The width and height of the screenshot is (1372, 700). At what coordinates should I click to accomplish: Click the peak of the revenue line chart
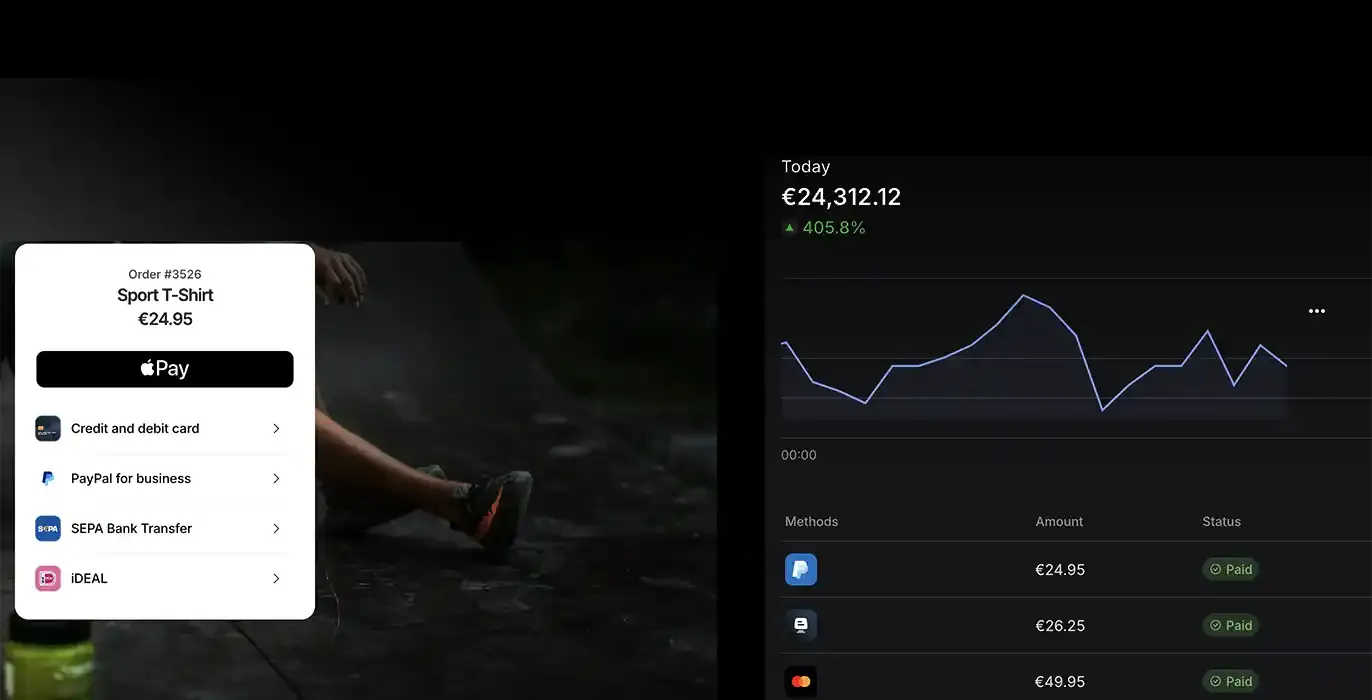pyautogui.click(x=1023, y=295)
